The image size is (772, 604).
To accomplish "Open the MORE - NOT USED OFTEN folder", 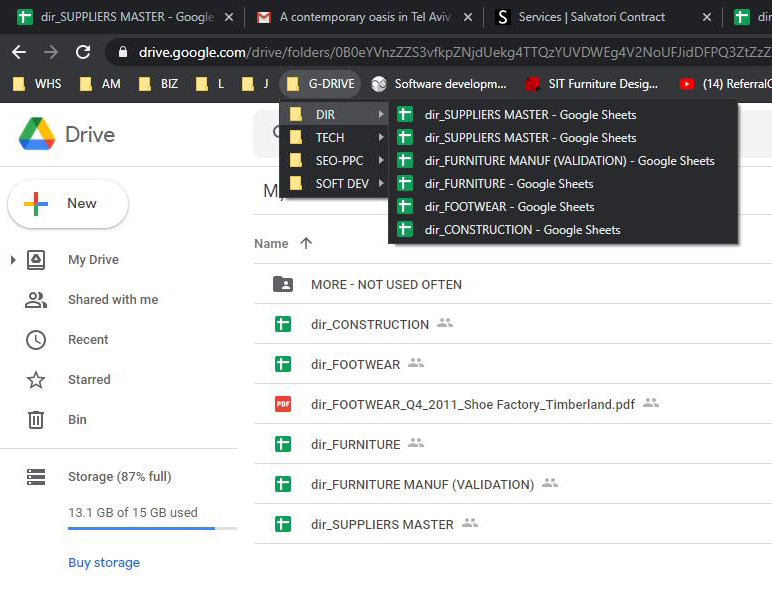I will click(x=386, y=284).
